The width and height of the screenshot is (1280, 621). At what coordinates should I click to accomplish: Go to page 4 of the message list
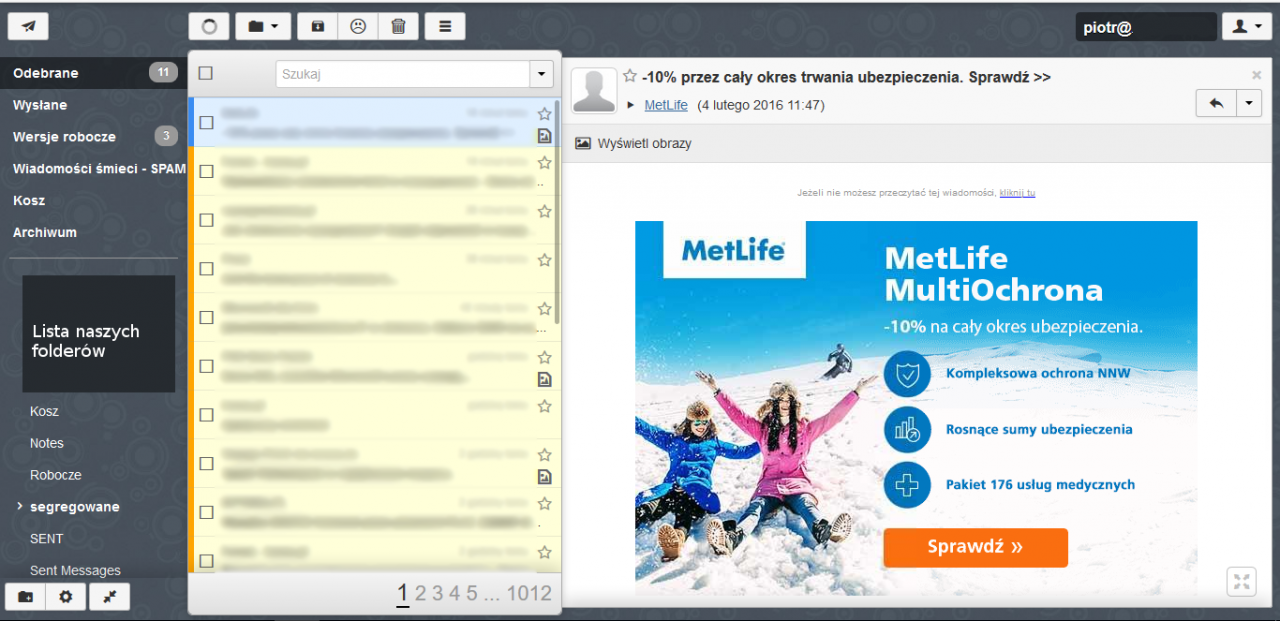[x=455, y=594]
